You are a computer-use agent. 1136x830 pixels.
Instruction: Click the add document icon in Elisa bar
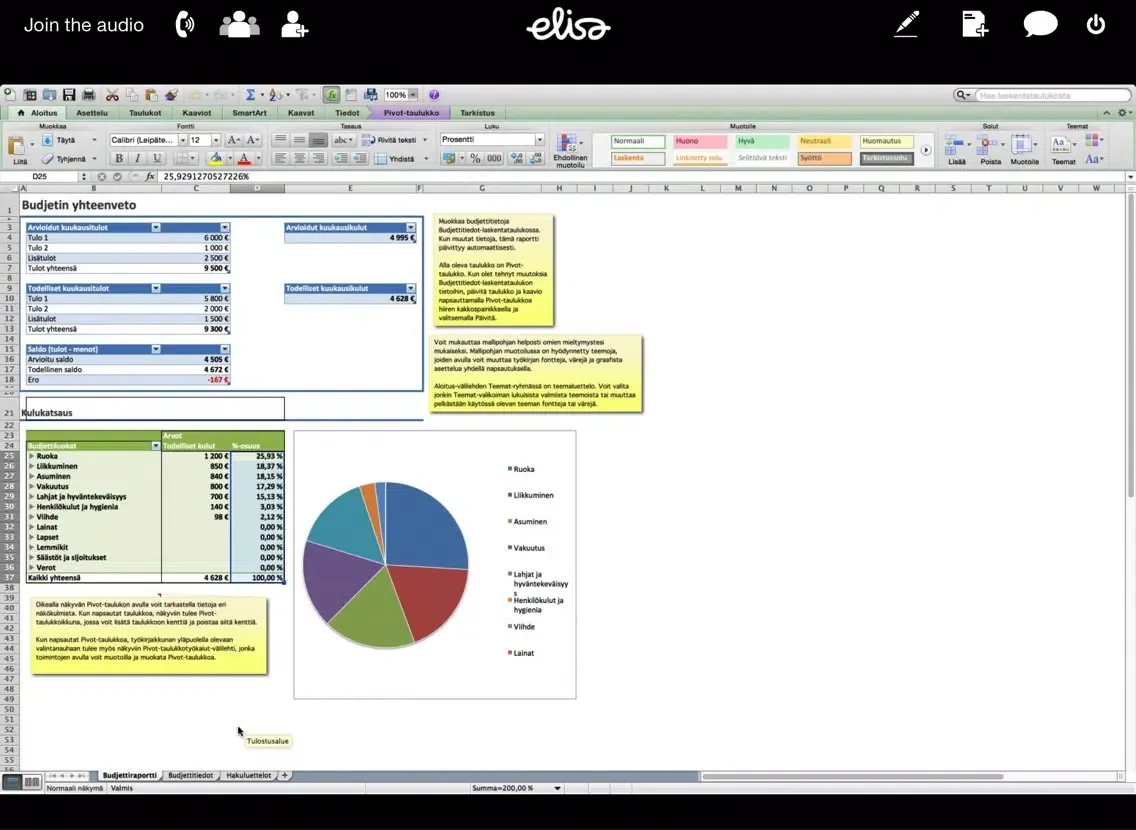click(975, 24)
